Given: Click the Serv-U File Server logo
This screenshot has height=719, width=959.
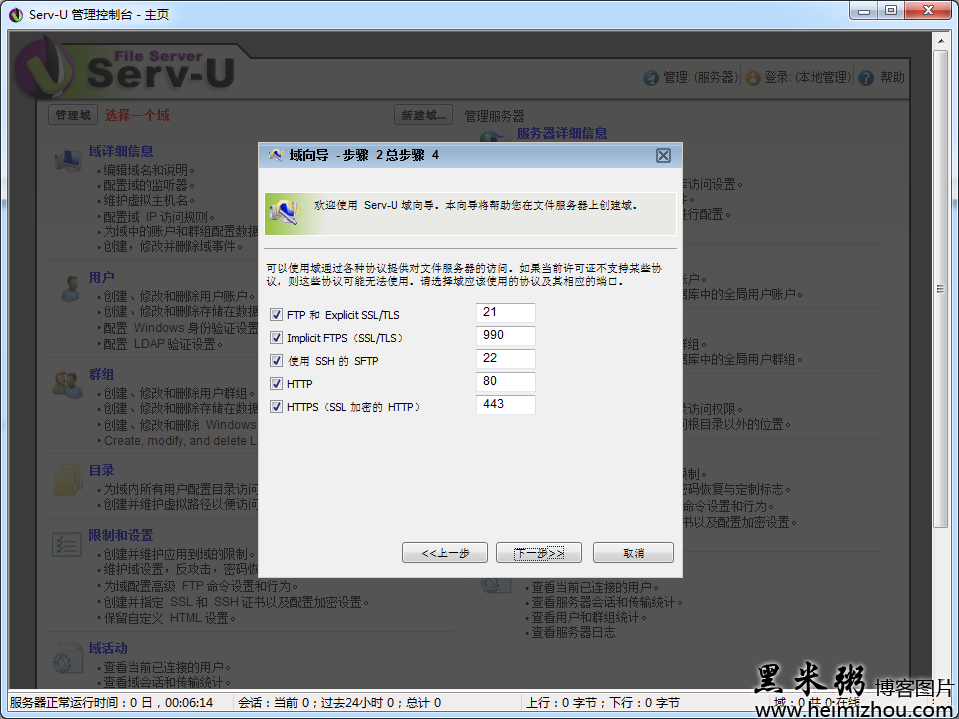Looking at the screenshot, I should tap(135, 70).
